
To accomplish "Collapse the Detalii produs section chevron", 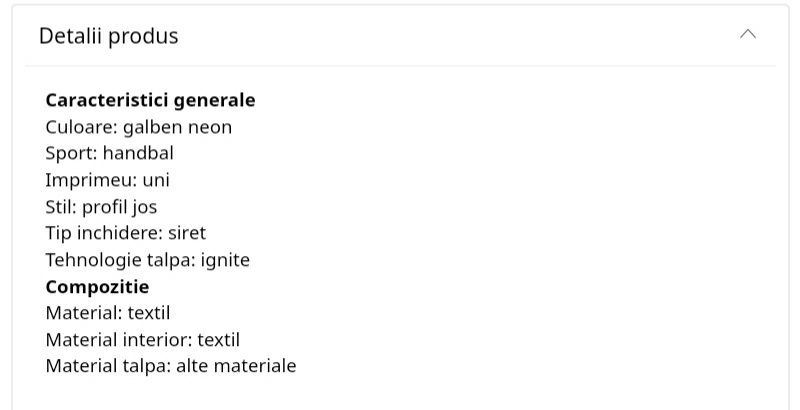I will [747, 35].
